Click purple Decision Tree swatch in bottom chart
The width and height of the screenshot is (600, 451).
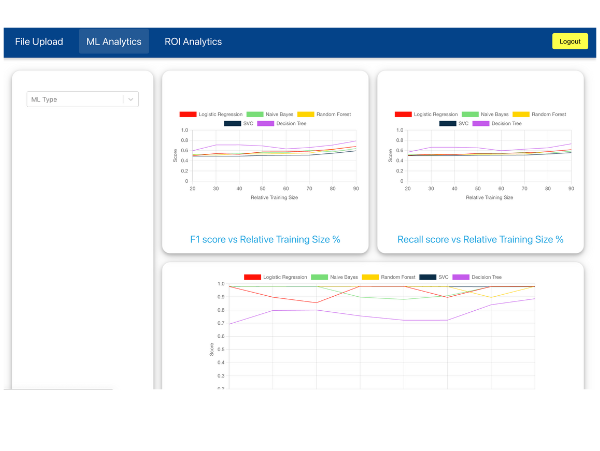point(461,277)
